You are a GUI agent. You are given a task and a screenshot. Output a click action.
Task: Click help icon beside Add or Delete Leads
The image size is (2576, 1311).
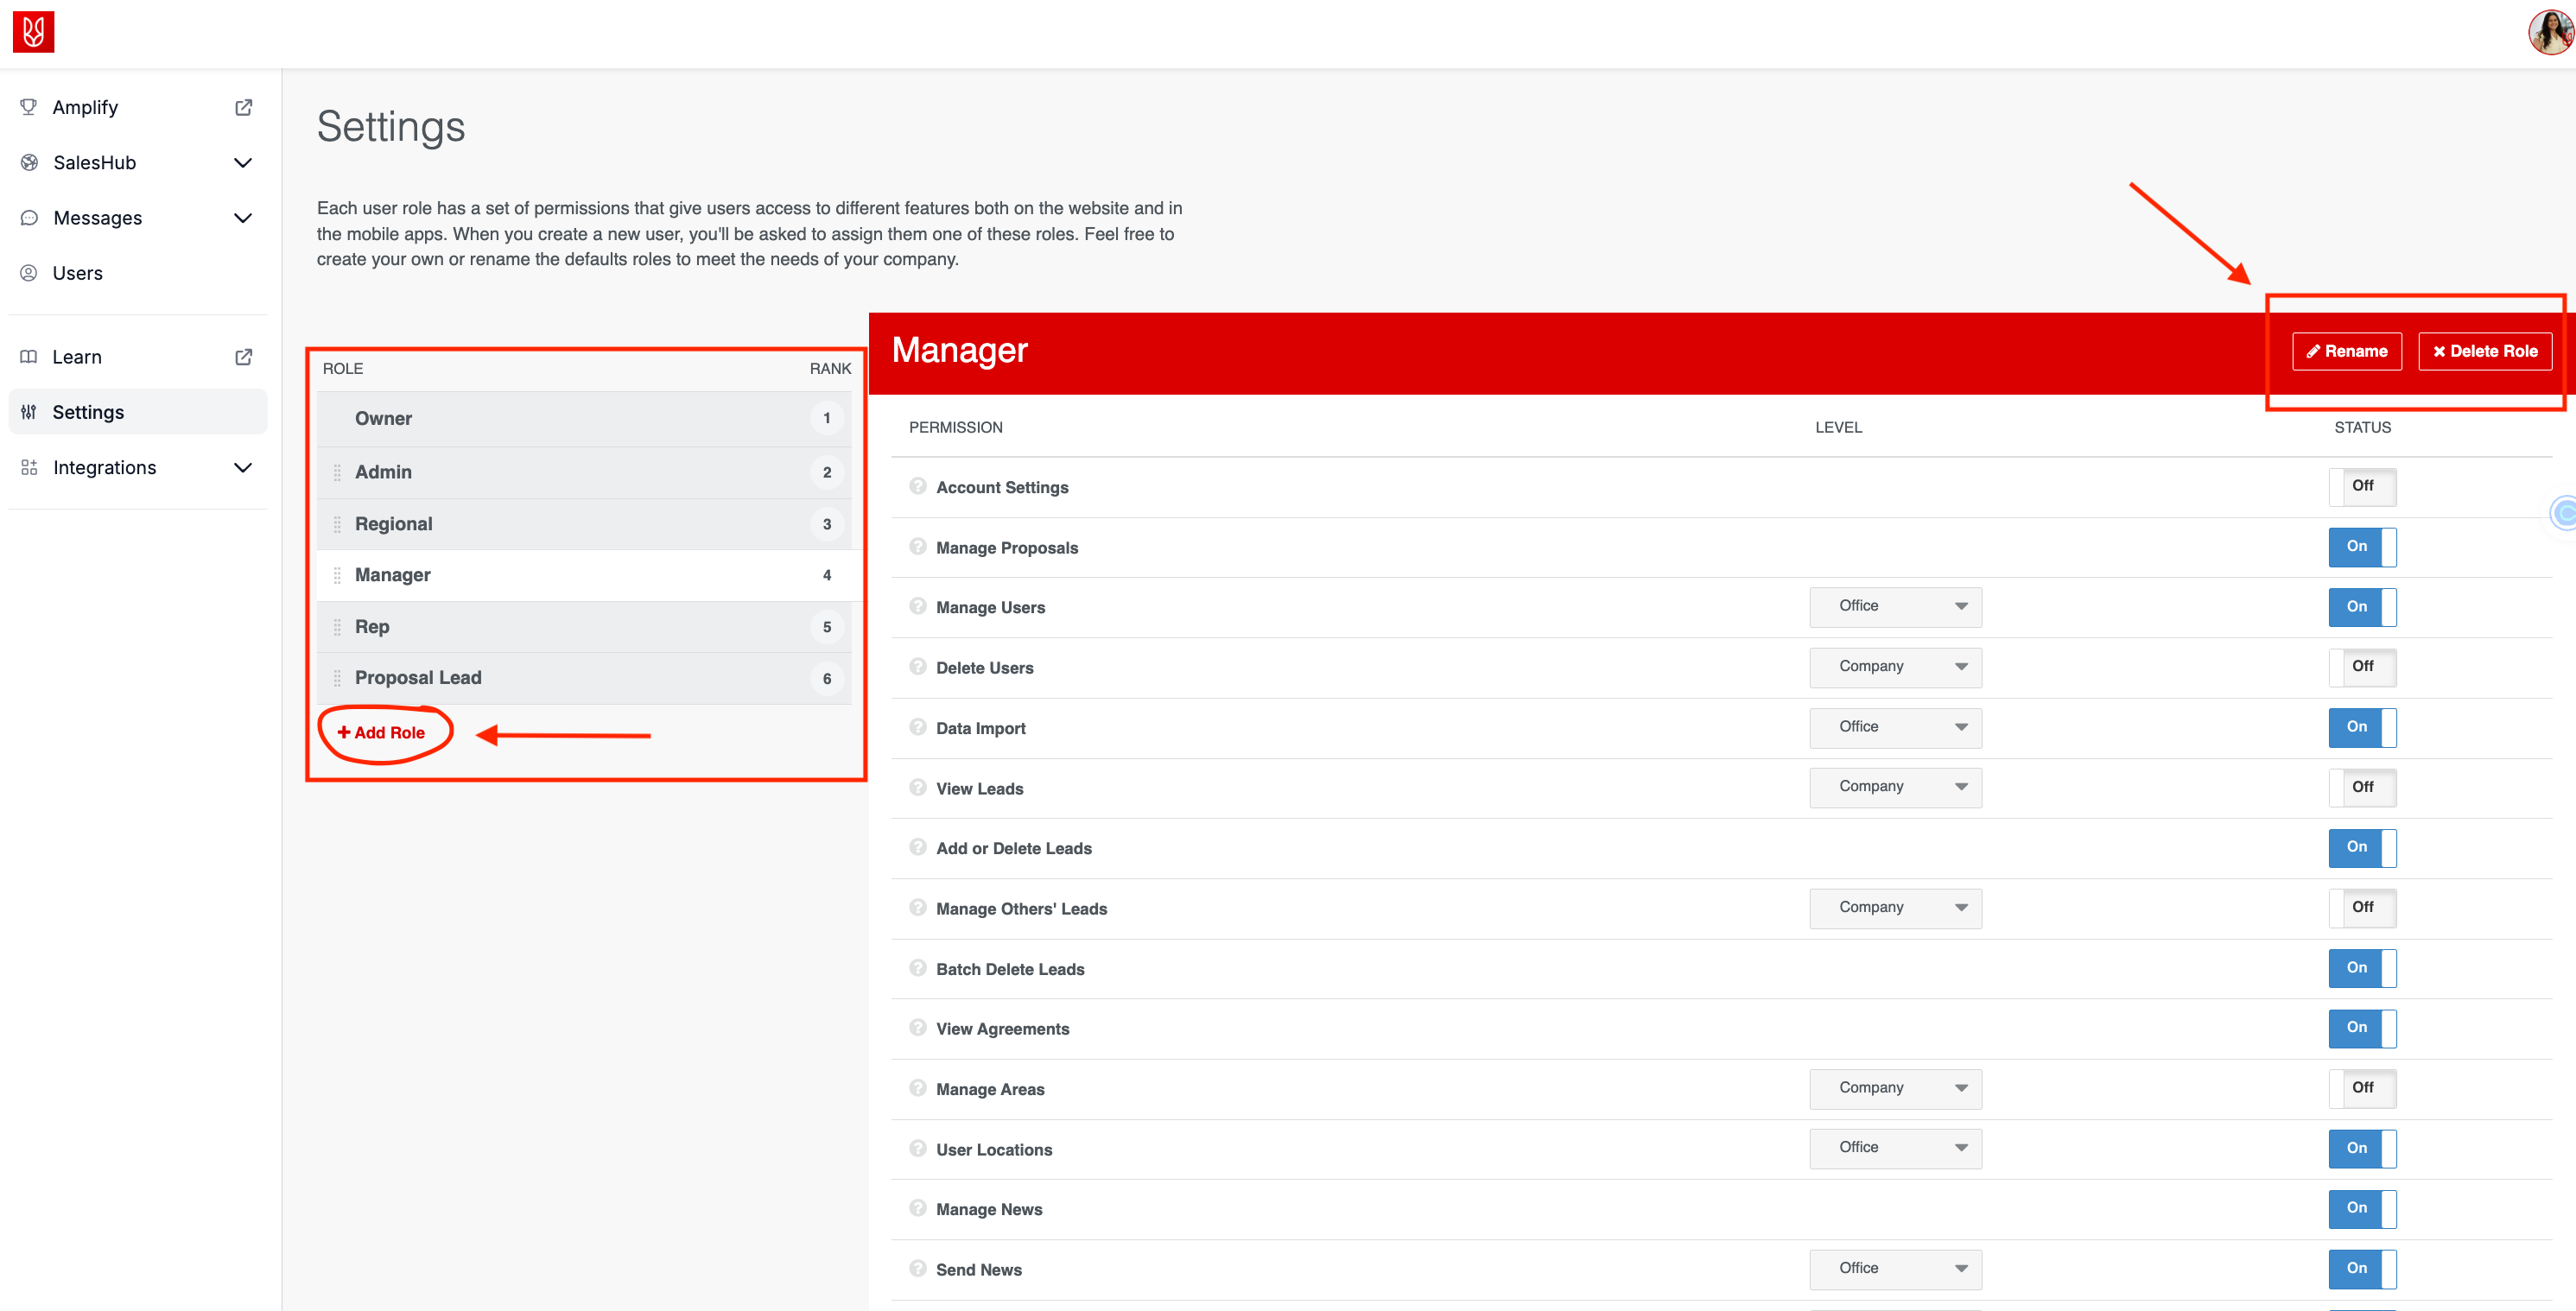pos(918,847)
